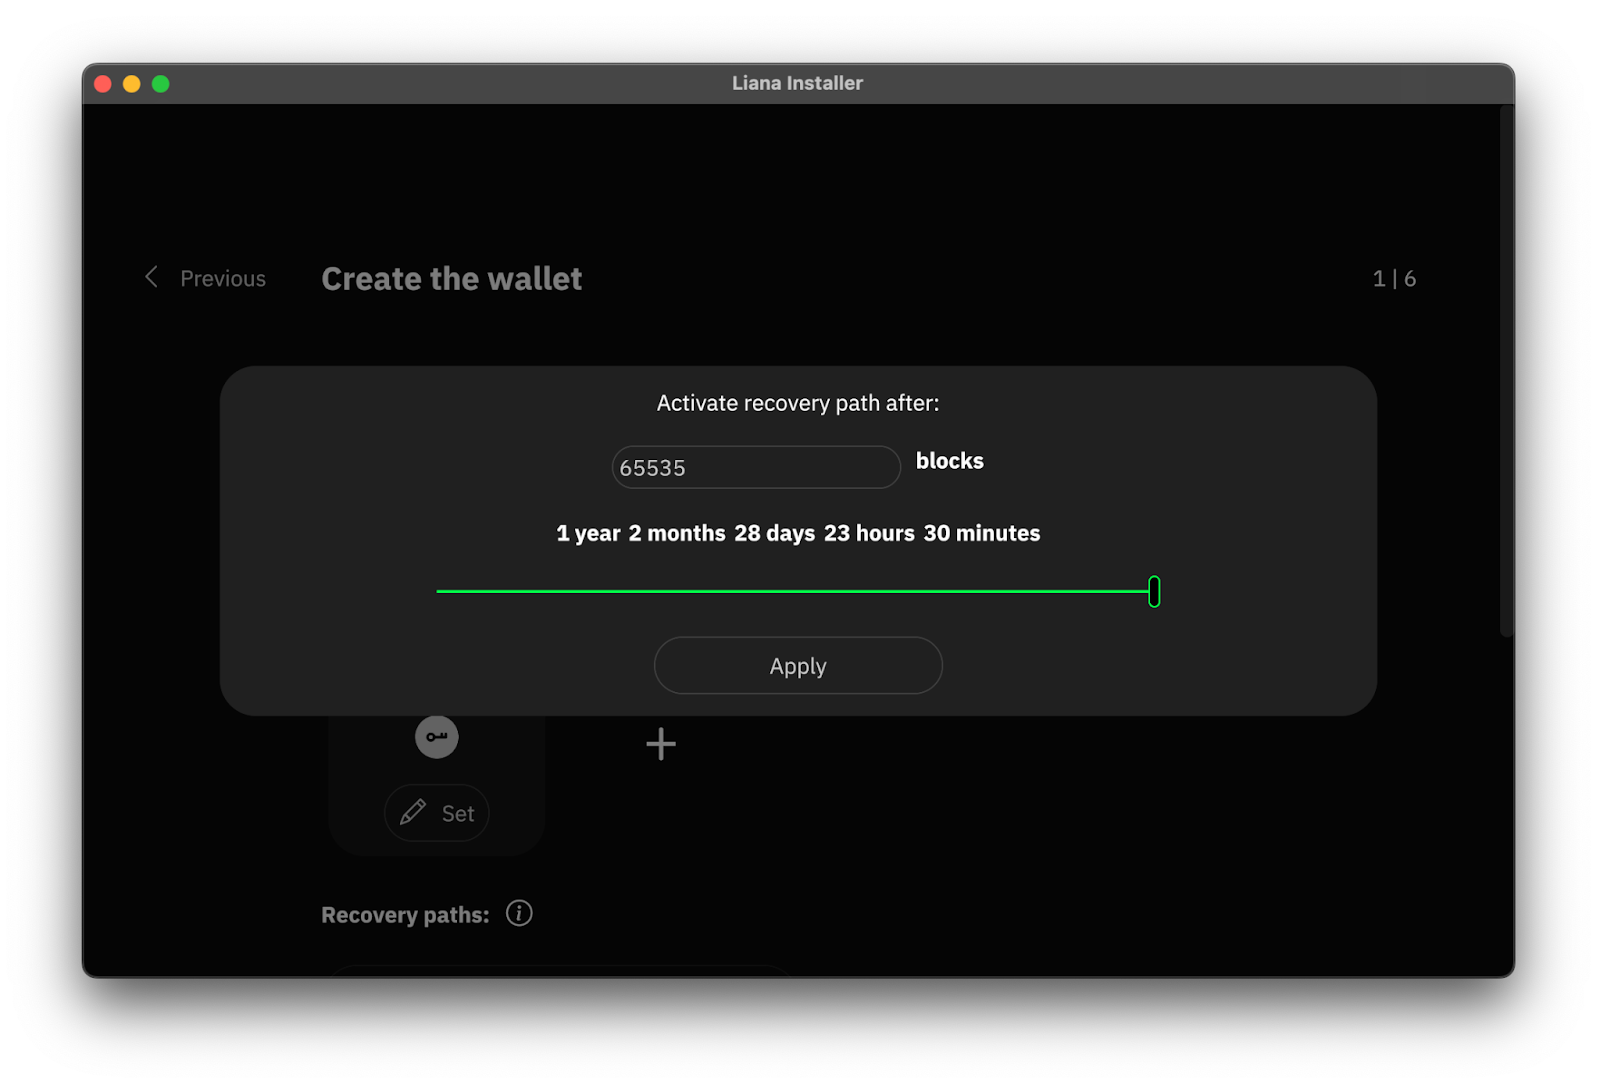Click the round key icon
Image resolution: width=1600 pixels, height=1092 pixels.
coord(436,737)
